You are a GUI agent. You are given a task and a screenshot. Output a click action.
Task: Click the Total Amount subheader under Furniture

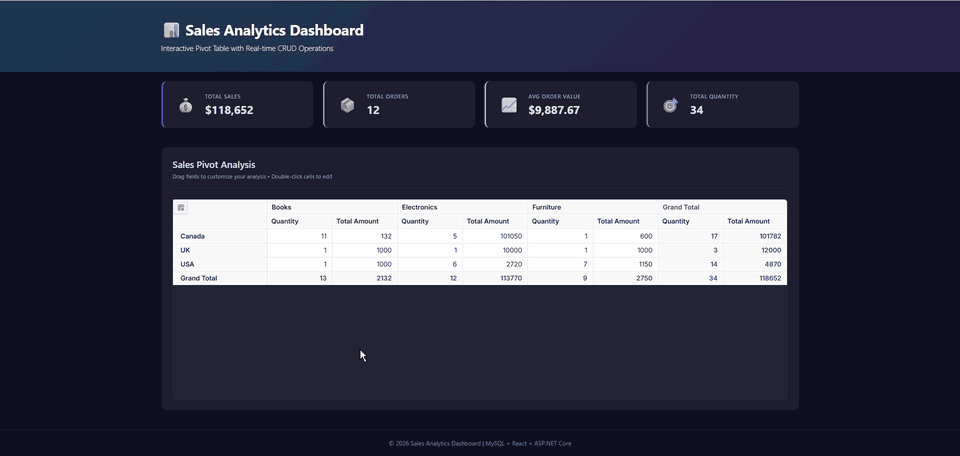click(x=625, y=221)
